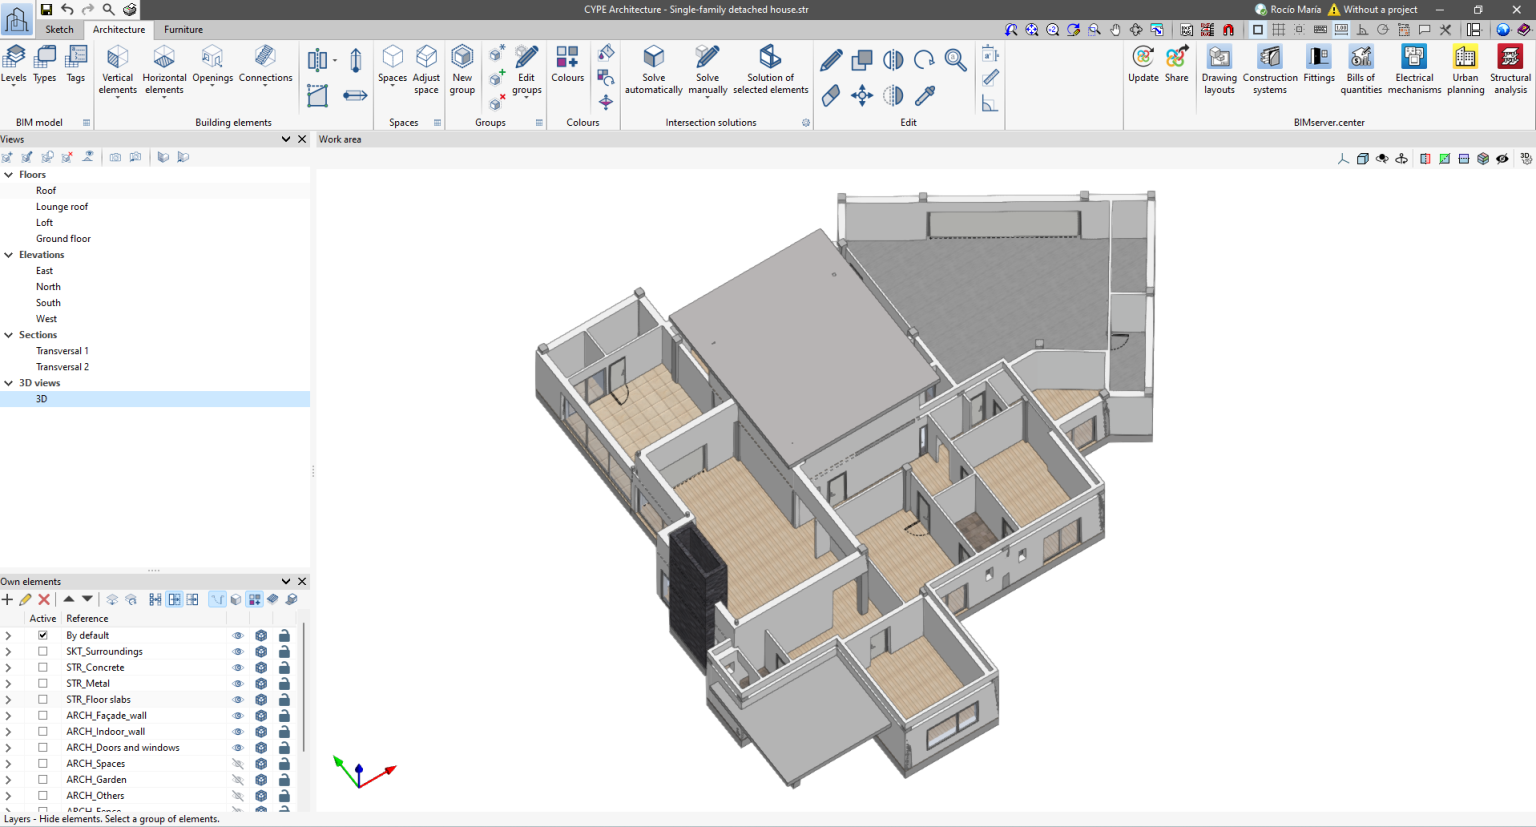The width and height of the screenshot is (1536, 827).
Task: Switch to the Furniture tab
Action: click(183, 30)
